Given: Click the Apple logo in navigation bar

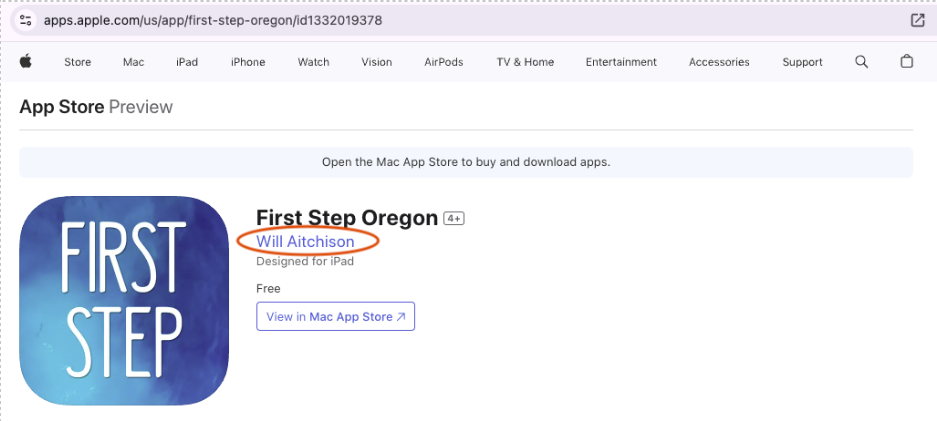Looking at the screenshot, I should pos(25,62).
